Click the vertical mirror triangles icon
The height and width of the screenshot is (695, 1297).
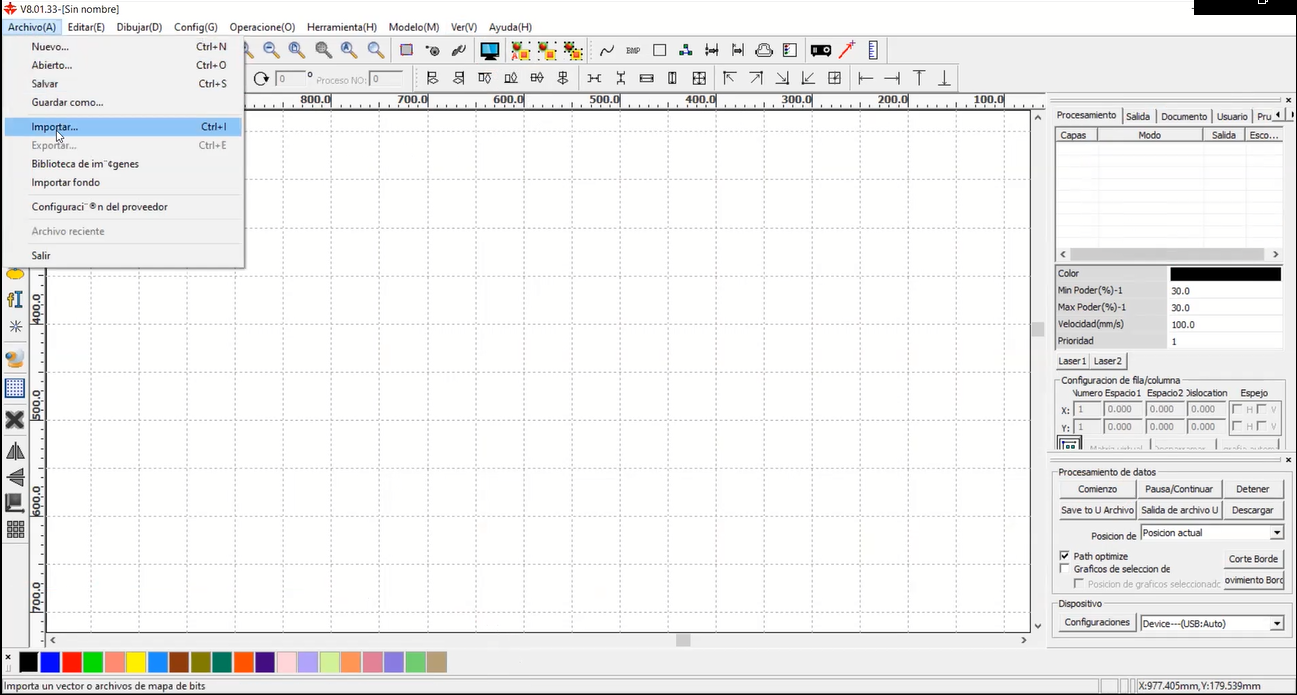(x=15, y=477)
